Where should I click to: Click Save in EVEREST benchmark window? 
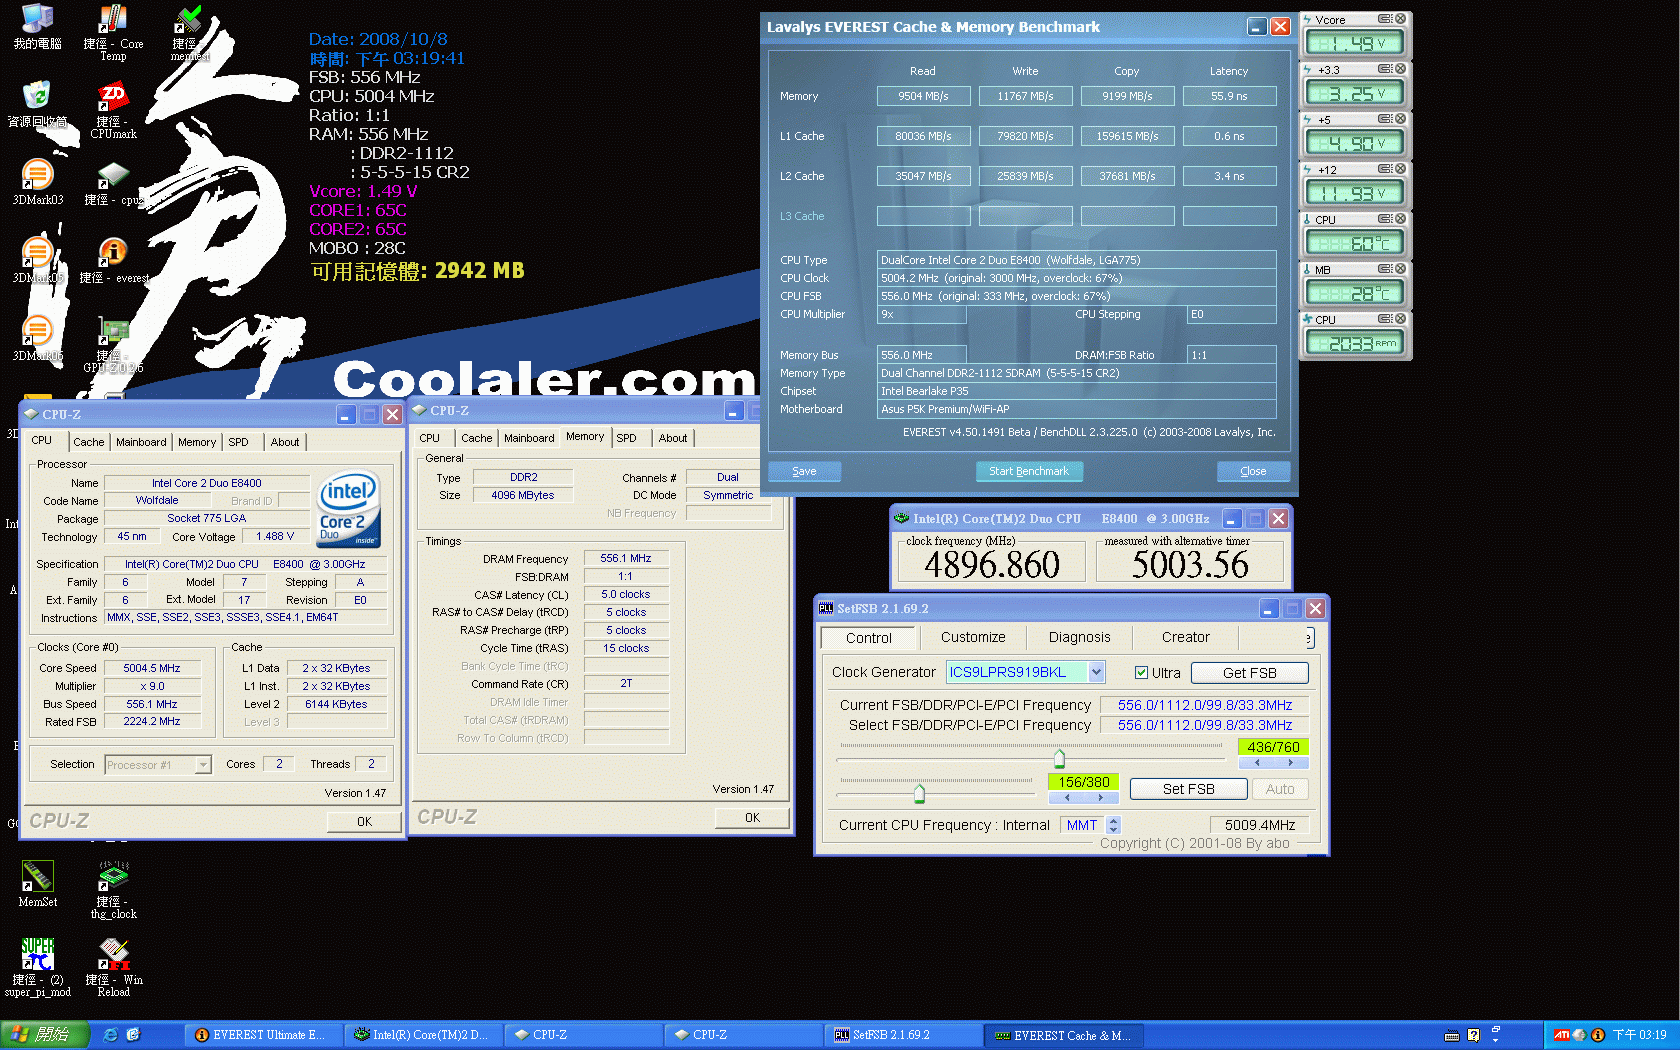(804, 471)
